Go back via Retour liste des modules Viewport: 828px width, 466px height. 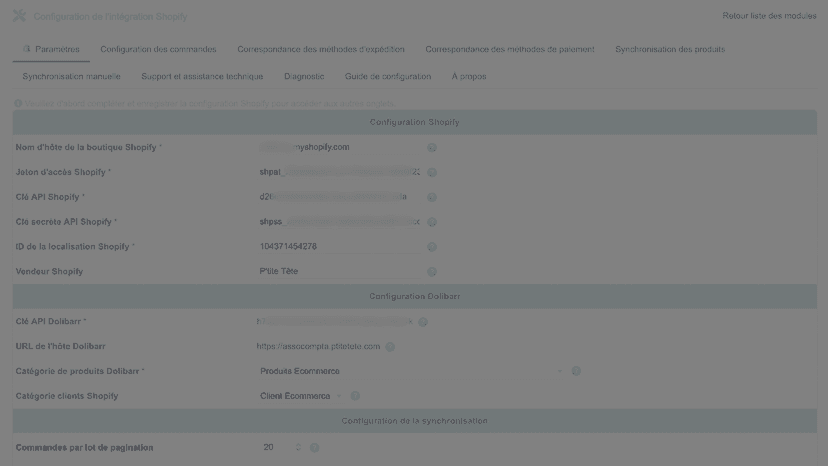pyautogui.click(x=769, y=16)
